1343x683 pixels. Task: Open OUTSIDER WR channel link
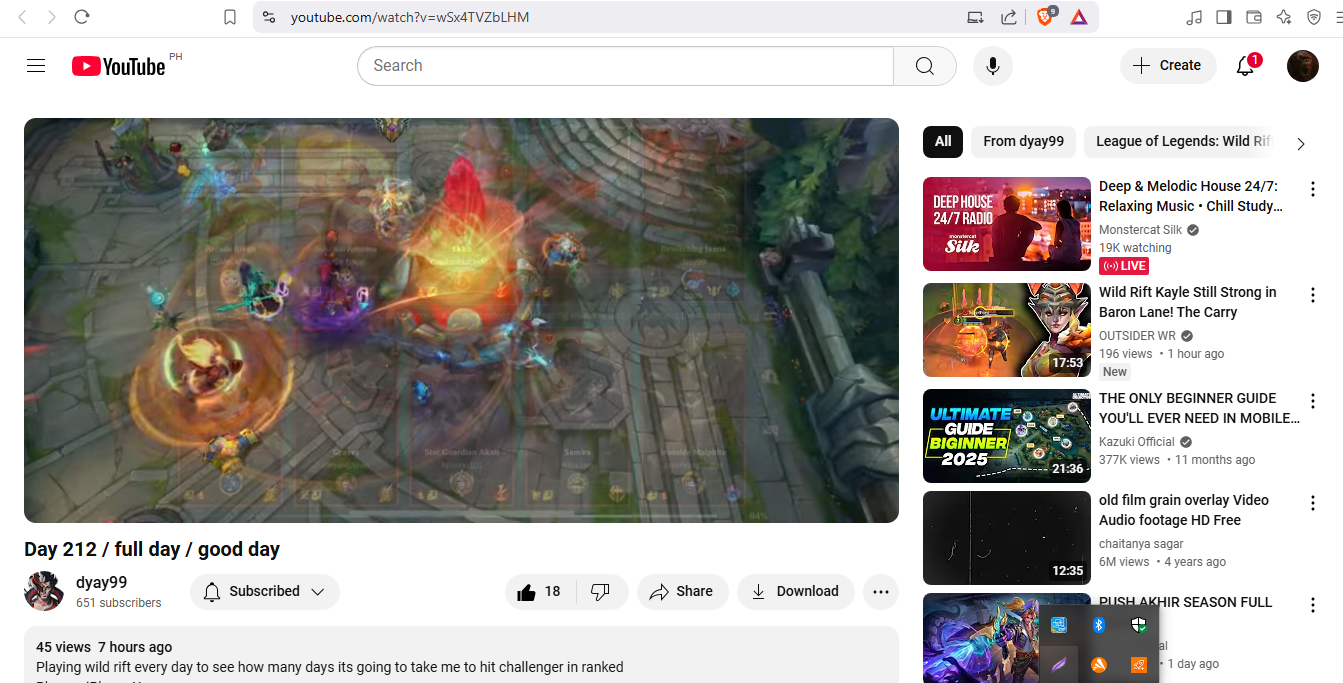click(x=1137, y=336)
